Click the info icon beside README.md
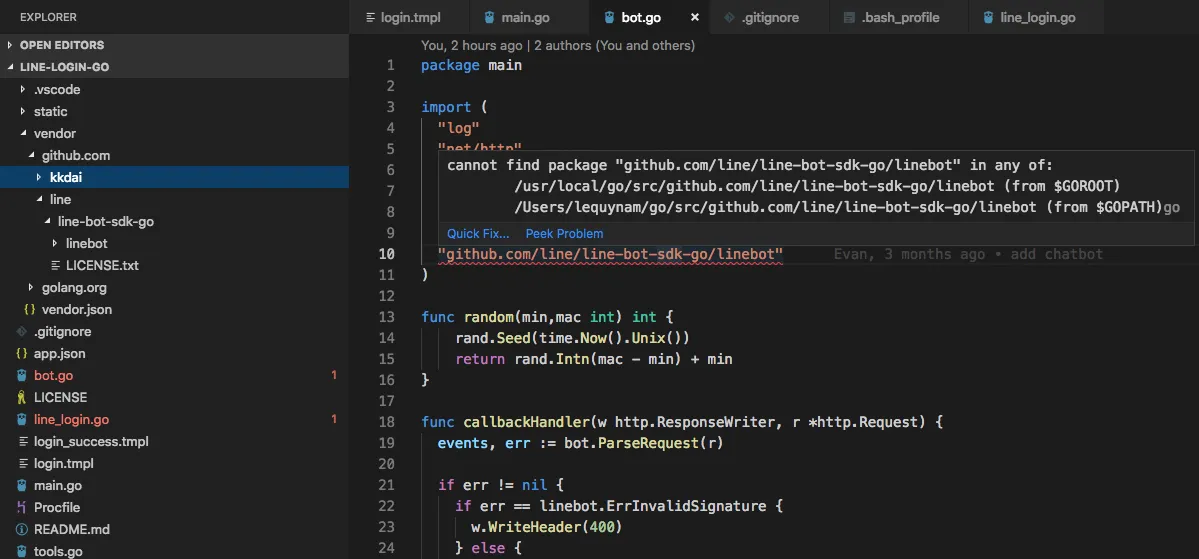Screen dimensions: 1199x559 (x=21, y=530)
